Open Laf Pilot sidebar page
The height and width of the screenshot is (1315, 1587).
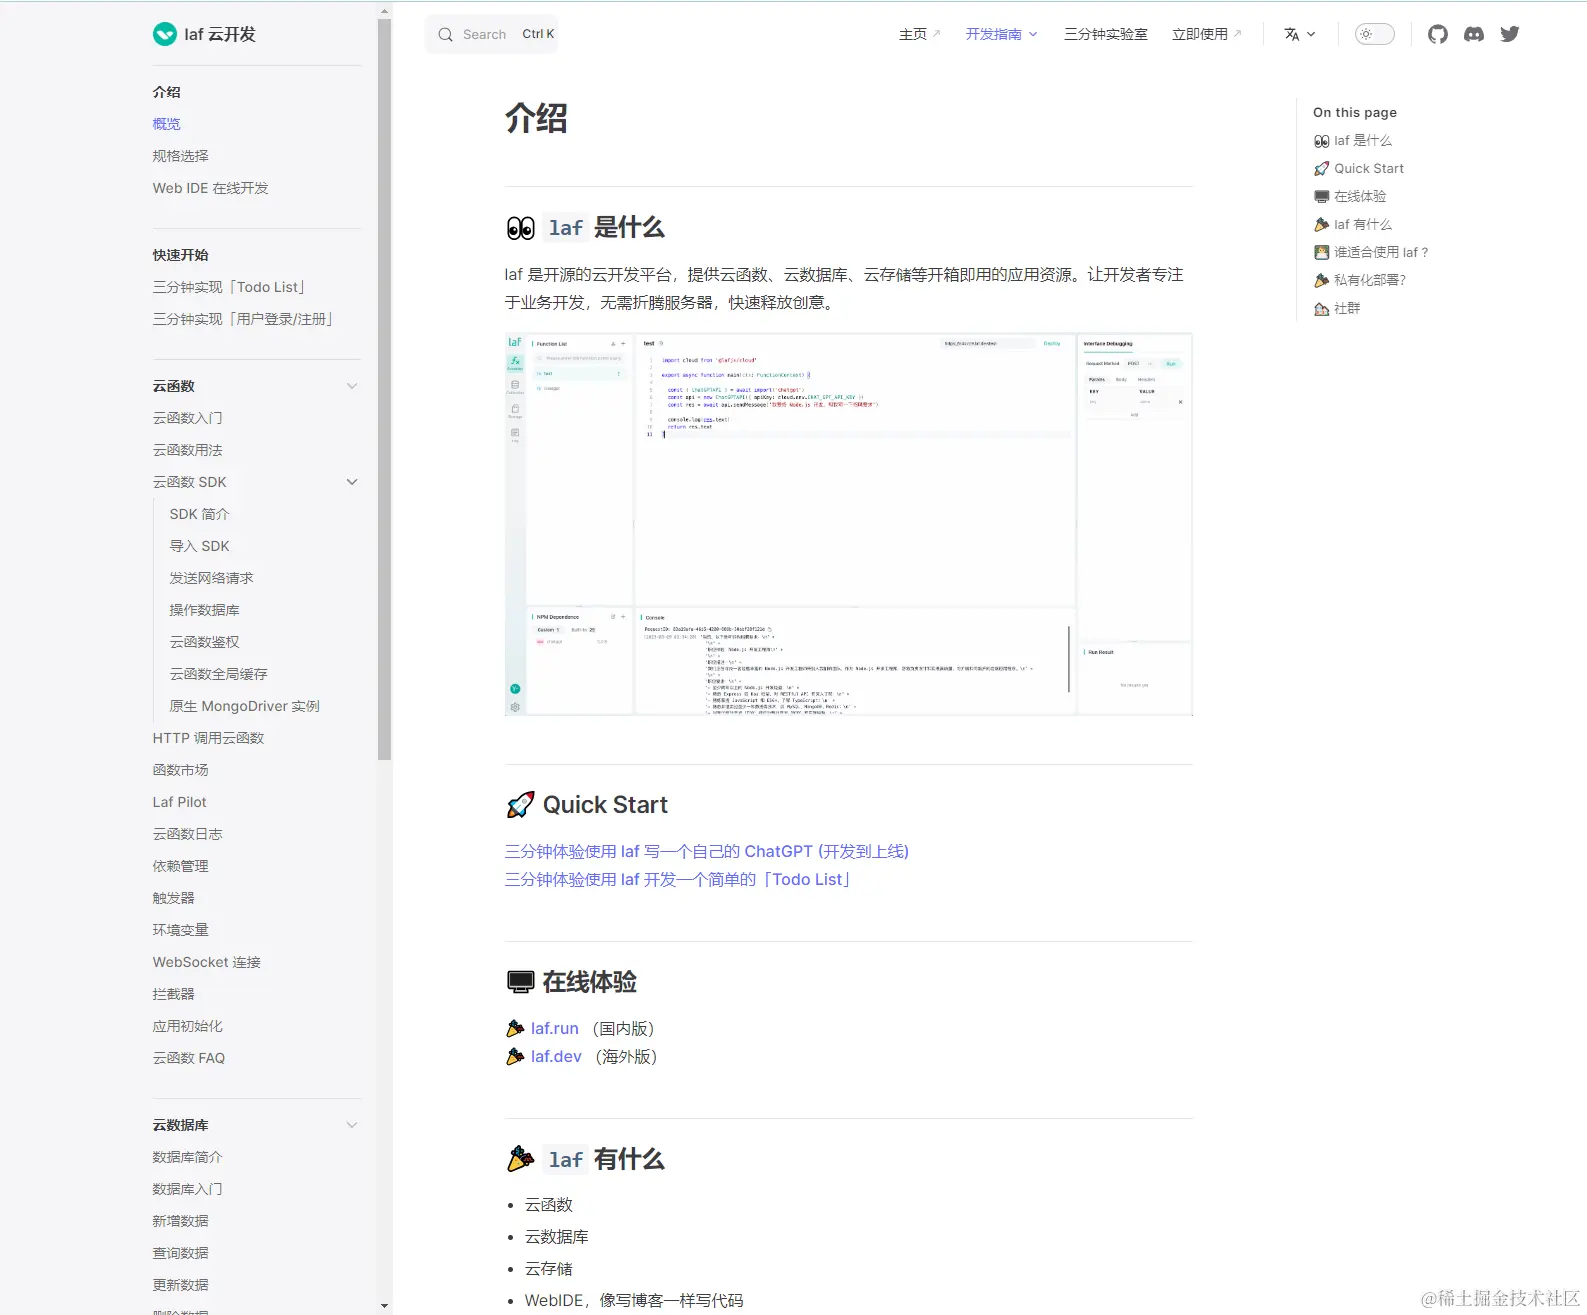(180, 802)
